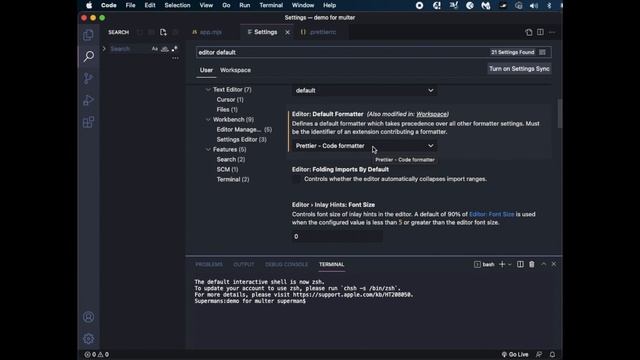Click the Clear Search Results icon
The height and width of the screenshot is (360, 640).
151,32
